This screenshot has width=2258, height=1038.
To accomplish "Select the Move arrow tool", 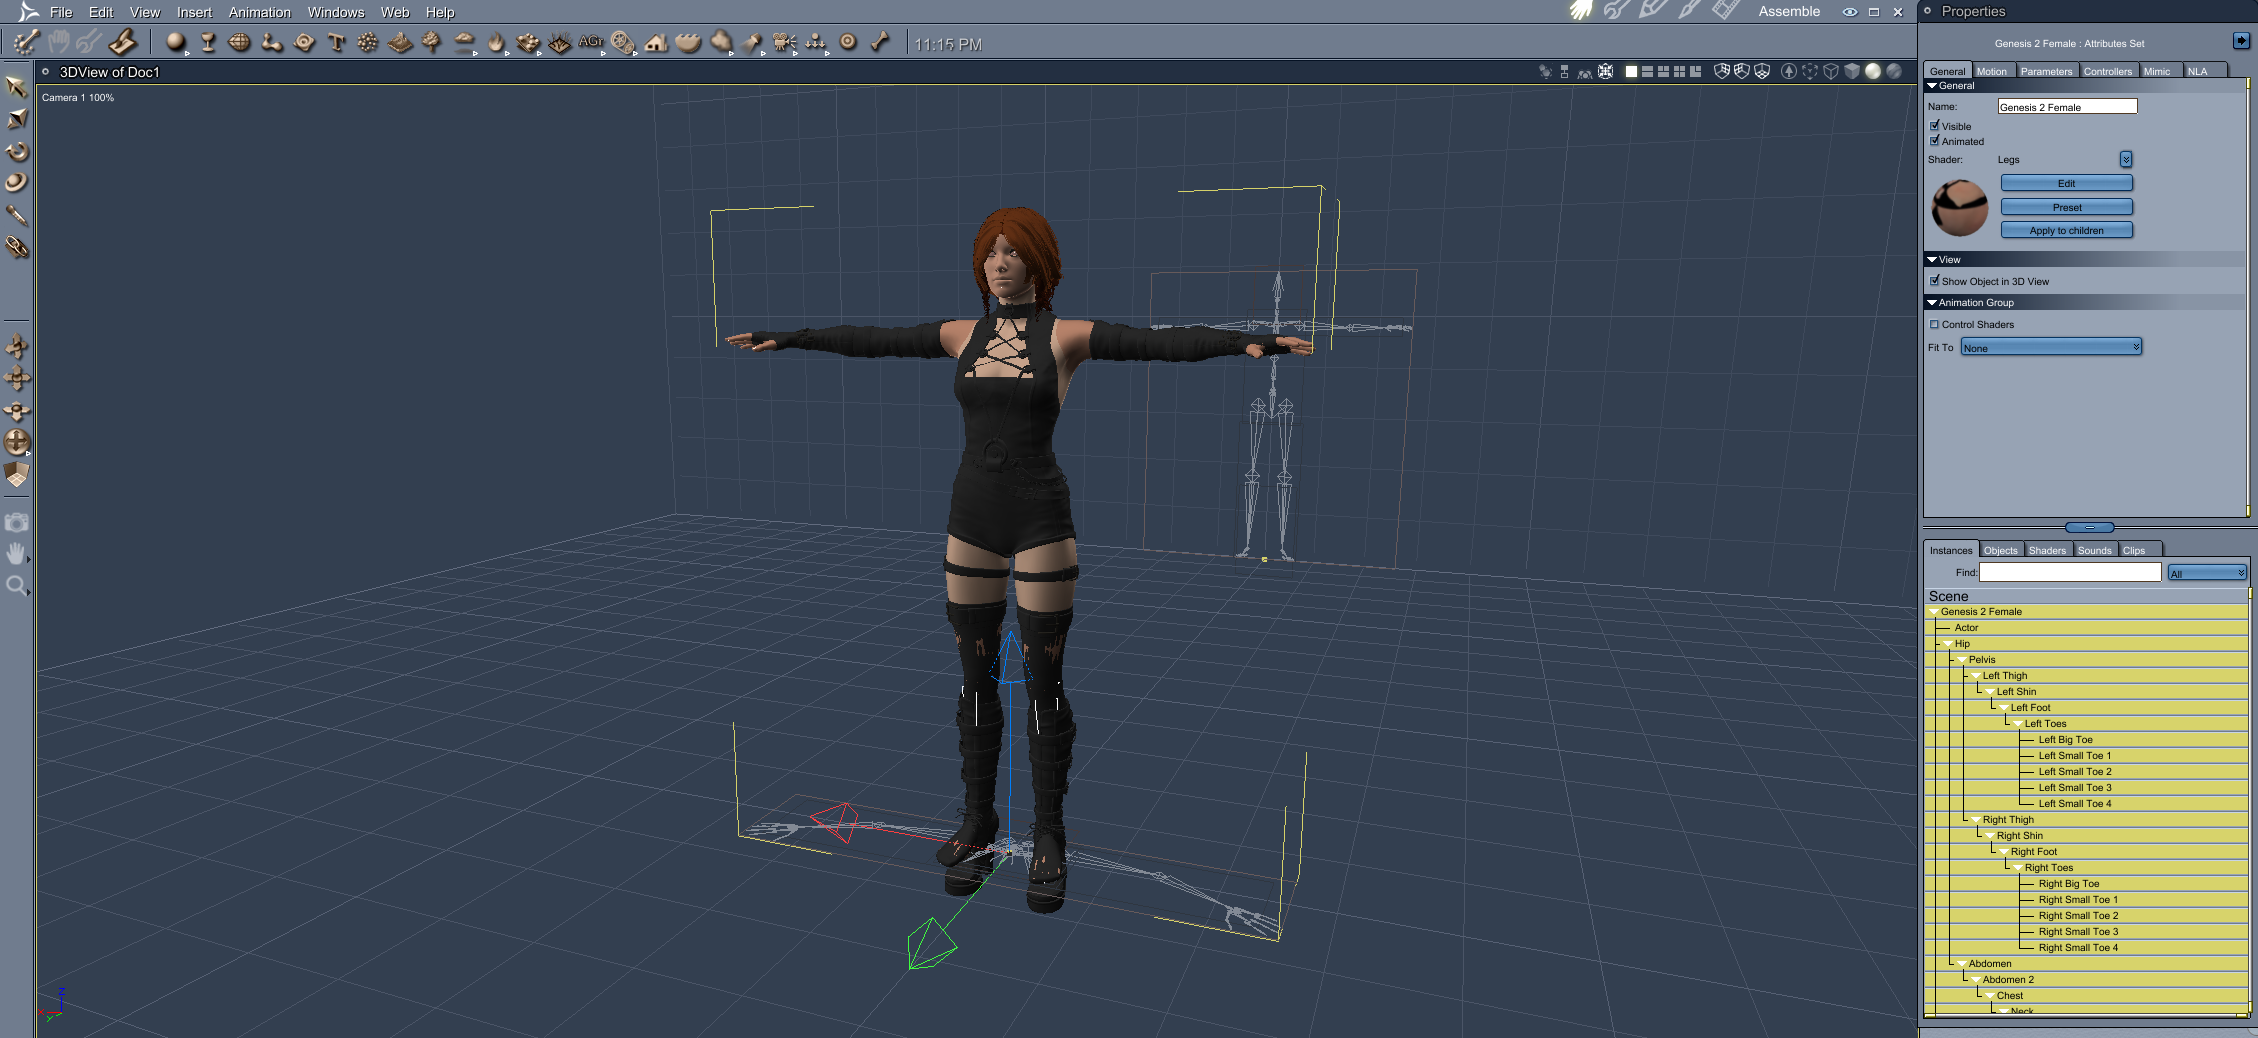I will (16, 88).
